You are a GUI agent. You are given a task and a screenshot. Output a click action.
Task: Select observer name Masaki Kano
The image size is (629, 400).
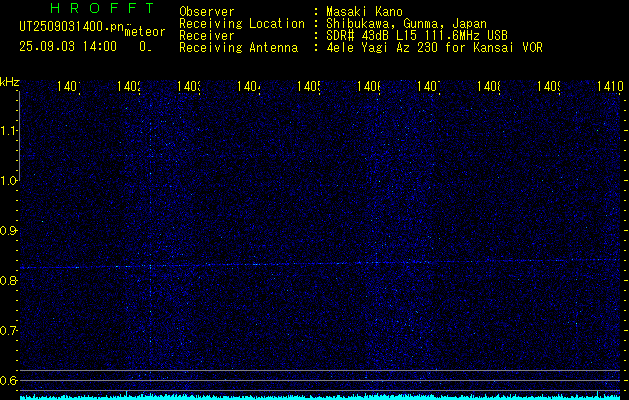pos(364,12)
